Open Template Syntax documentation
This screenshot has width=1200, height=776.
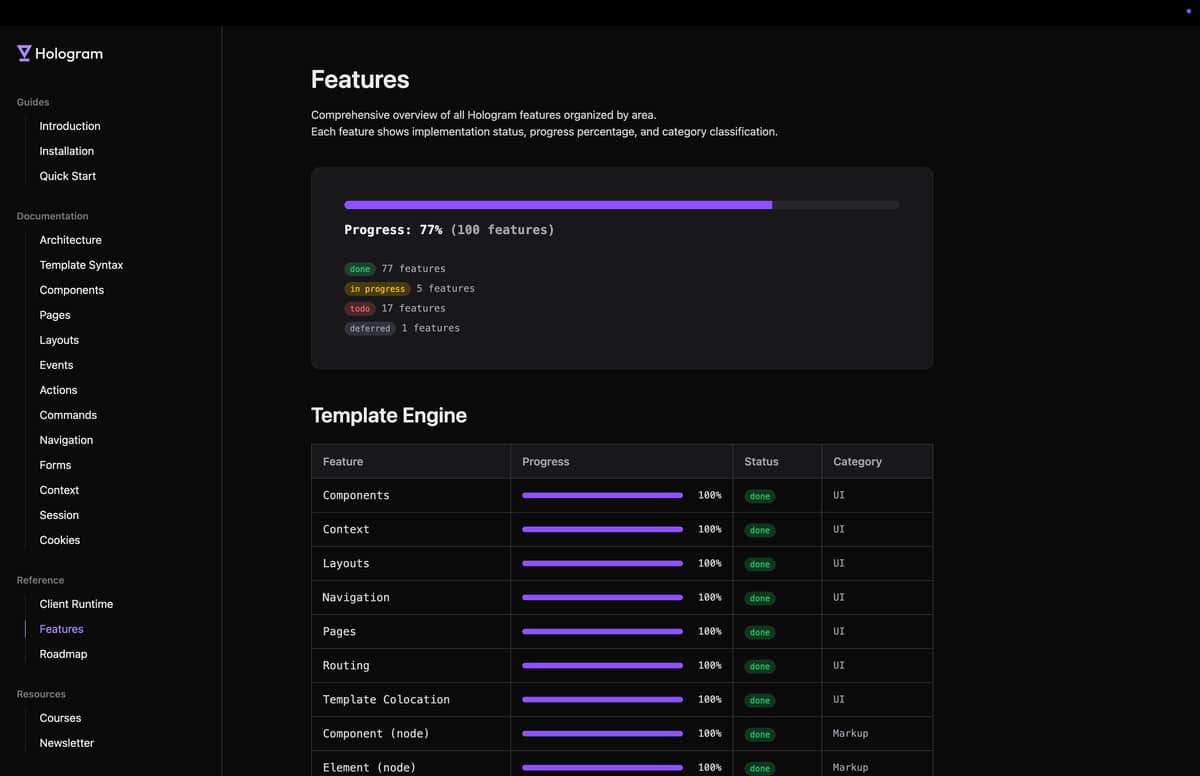(x=82, y=265)
